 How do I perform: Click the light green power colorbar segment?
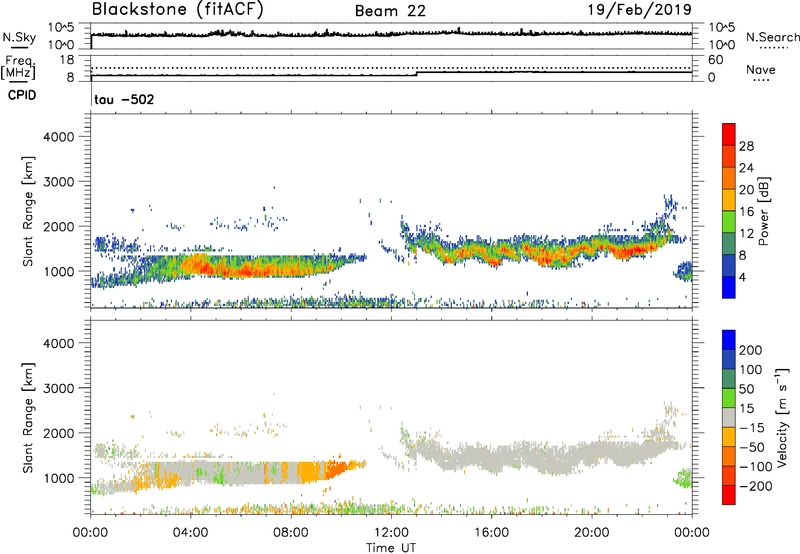click(729, 221)
